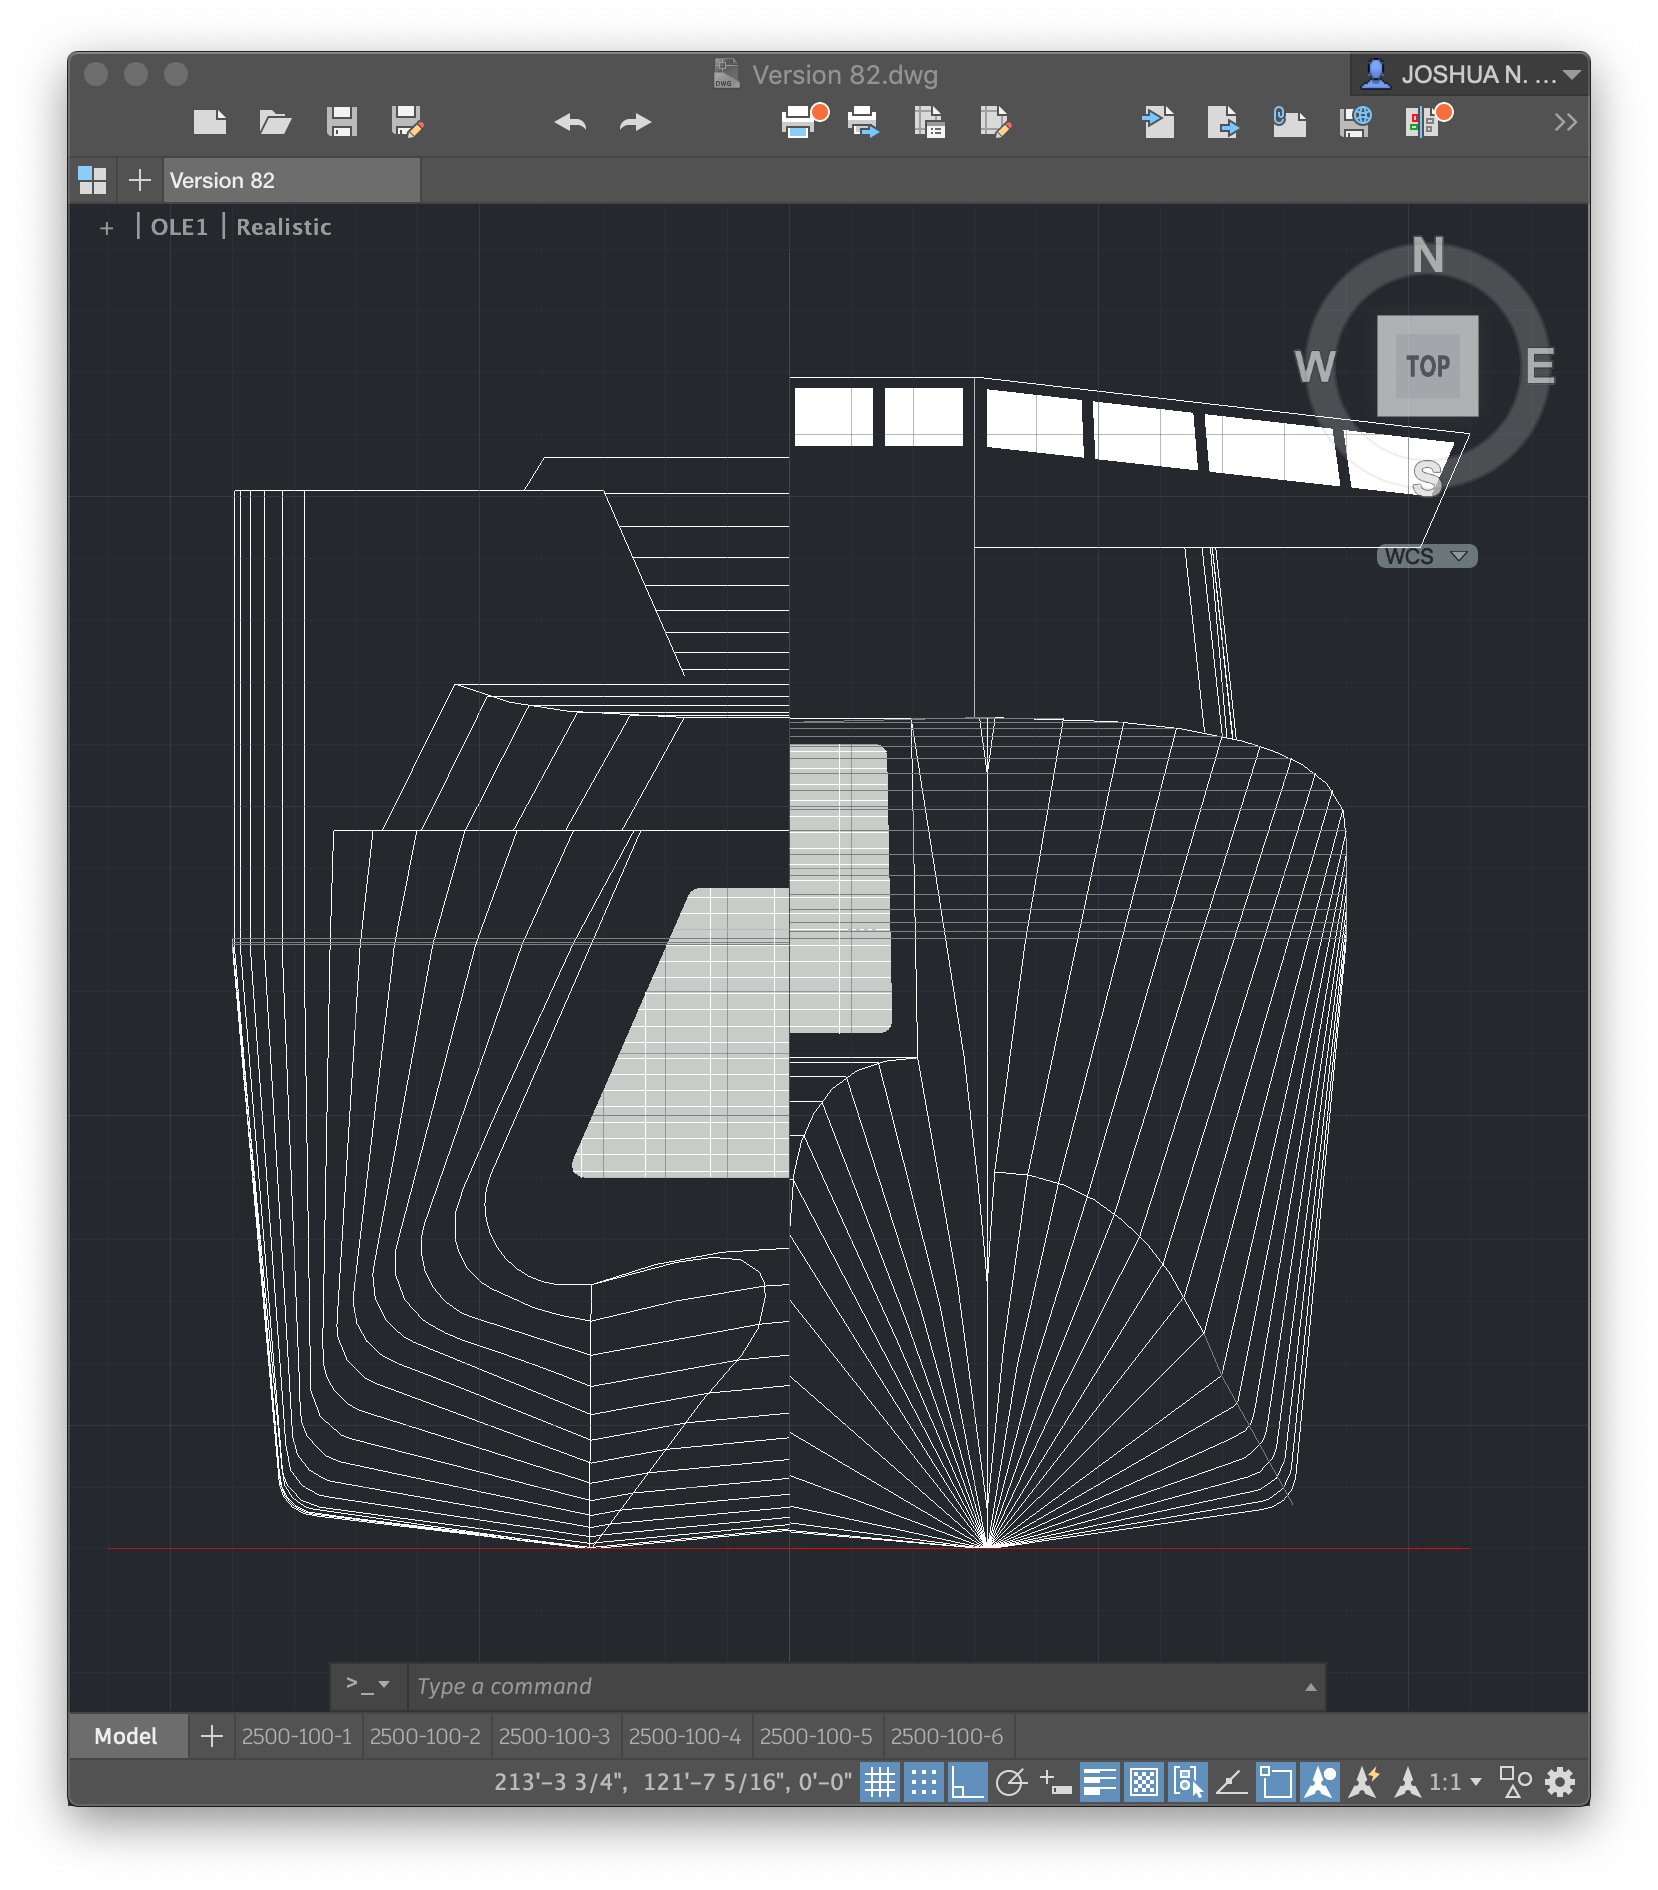Open the Print dialog with the printer icon
The image size is (1658, 1890).
coord(803,121)
